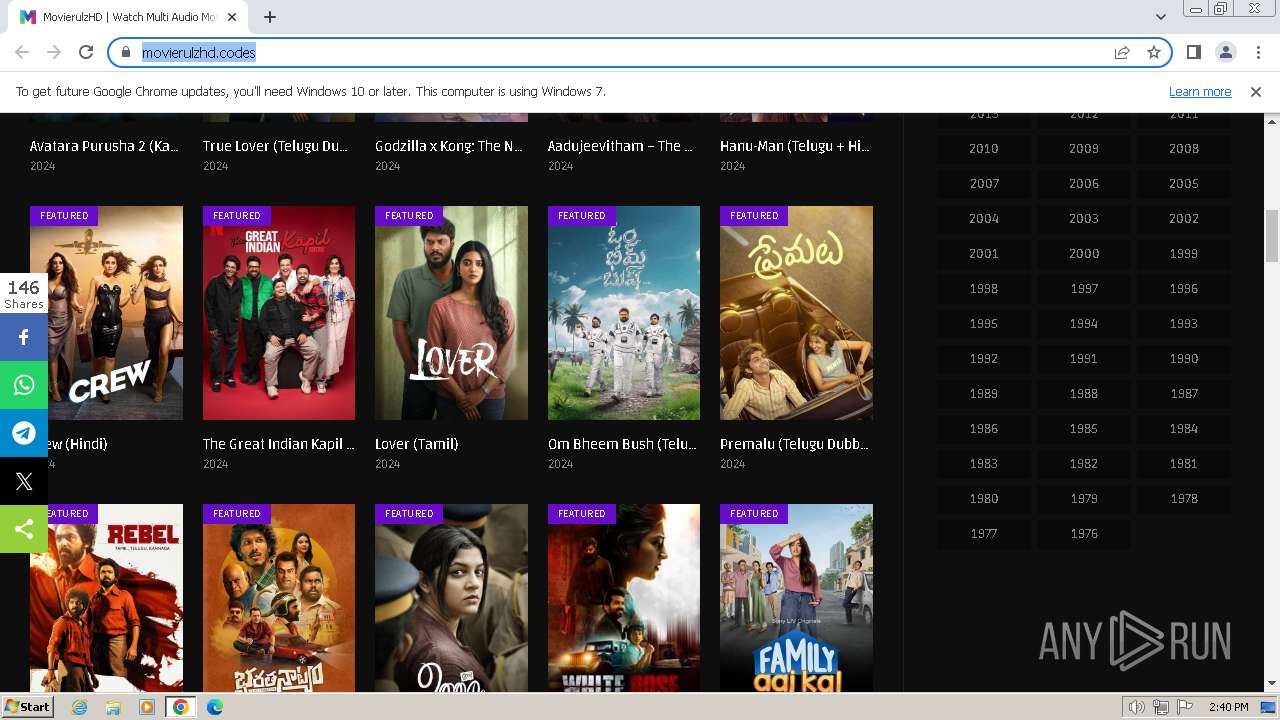Click the volume speaker tray icon
The height and width of the screenshot is (720, 1280).
[x=1136, y=707]
